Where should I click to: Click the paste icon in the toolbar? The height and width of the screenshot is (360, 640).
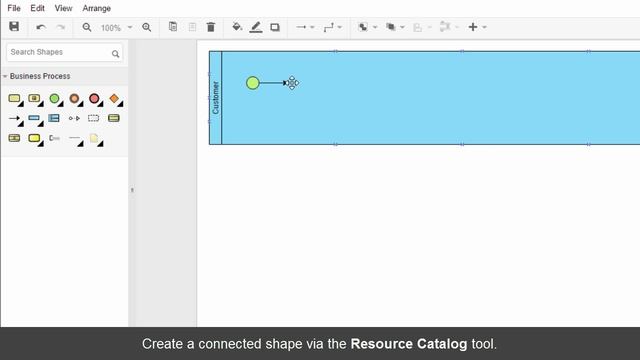(192, 27)
